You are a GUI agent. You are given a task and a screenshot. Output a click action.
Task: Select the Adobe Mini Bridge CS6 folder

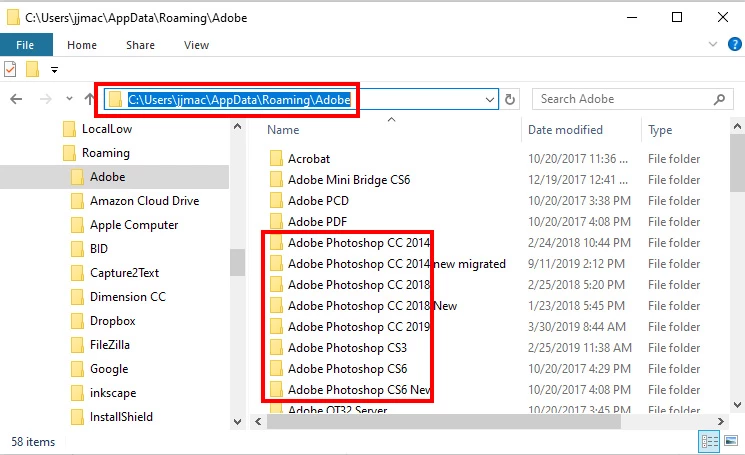(x=349, y=180)
